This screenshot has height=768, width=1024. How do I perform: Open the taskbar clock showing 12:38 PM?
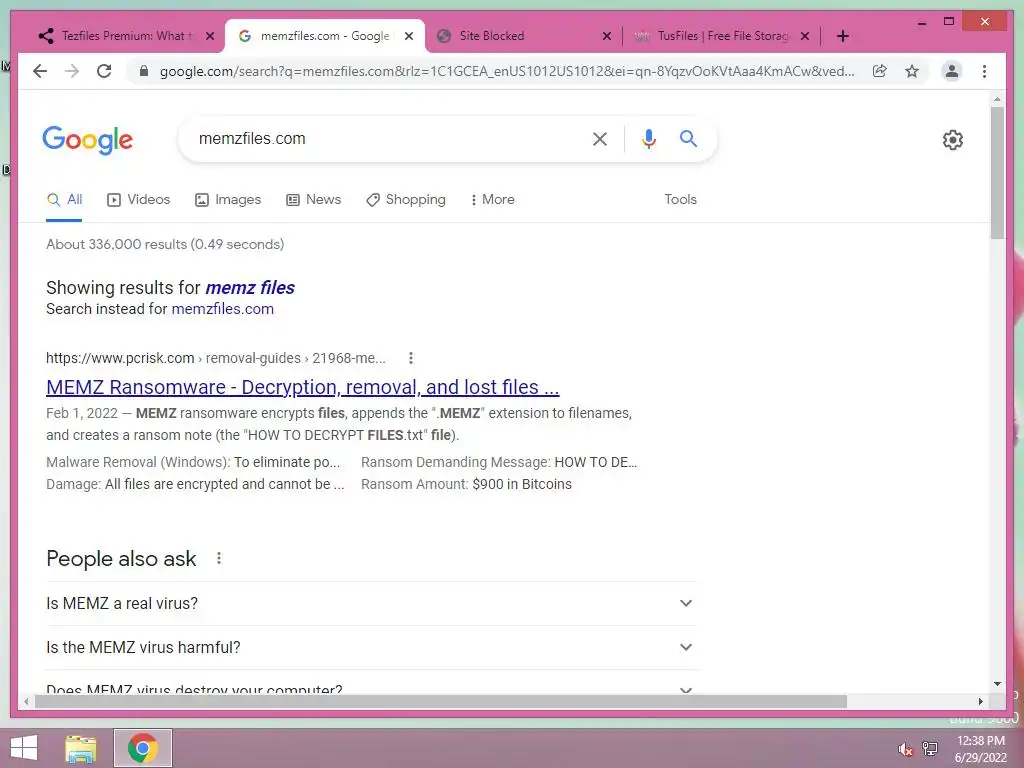click(x=980, y=749)
